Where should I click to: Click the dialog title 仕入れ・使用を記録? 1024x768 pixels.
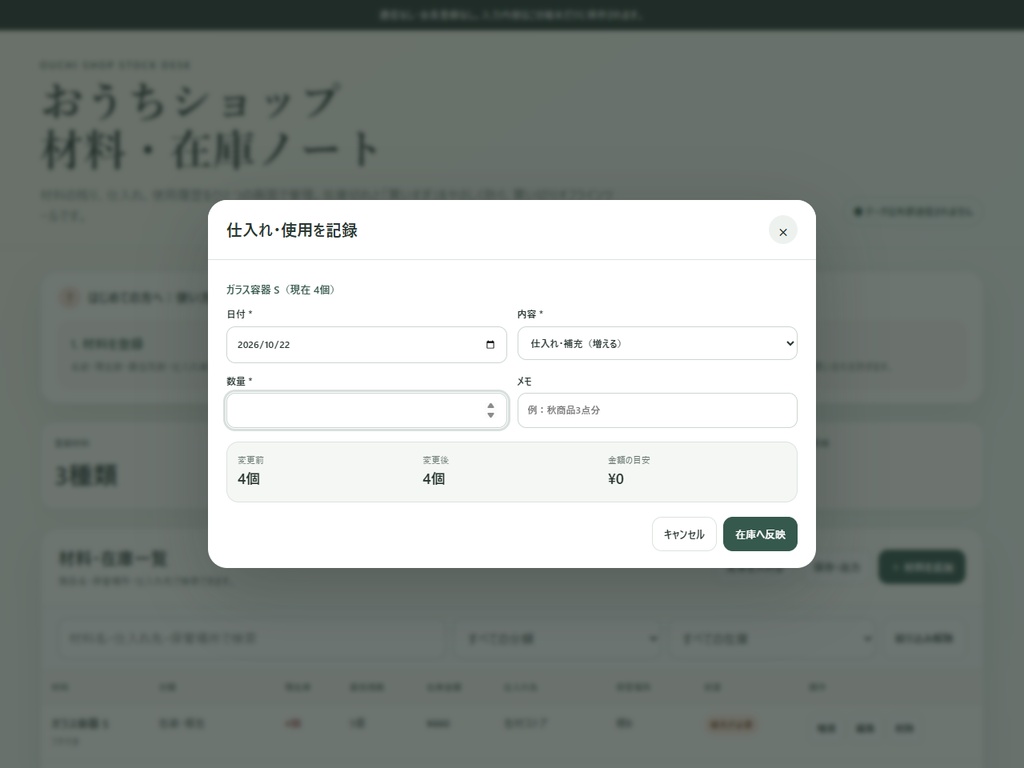coord(292,231)
